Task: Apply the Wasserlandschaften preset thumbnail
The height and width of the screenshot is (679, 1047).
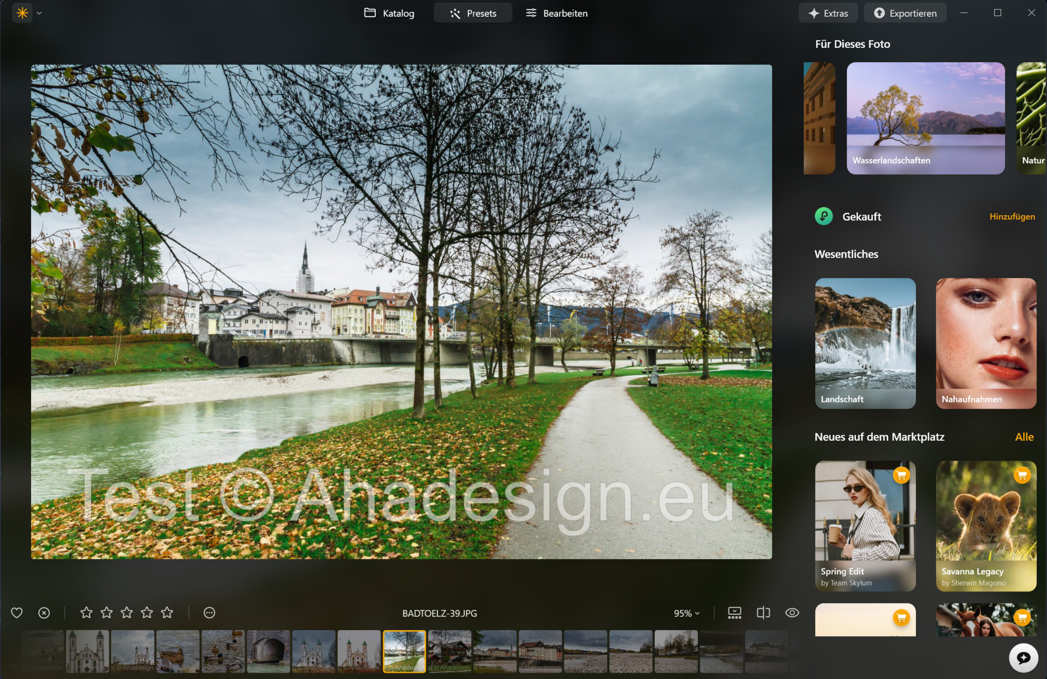Action: tap(925, 117)
